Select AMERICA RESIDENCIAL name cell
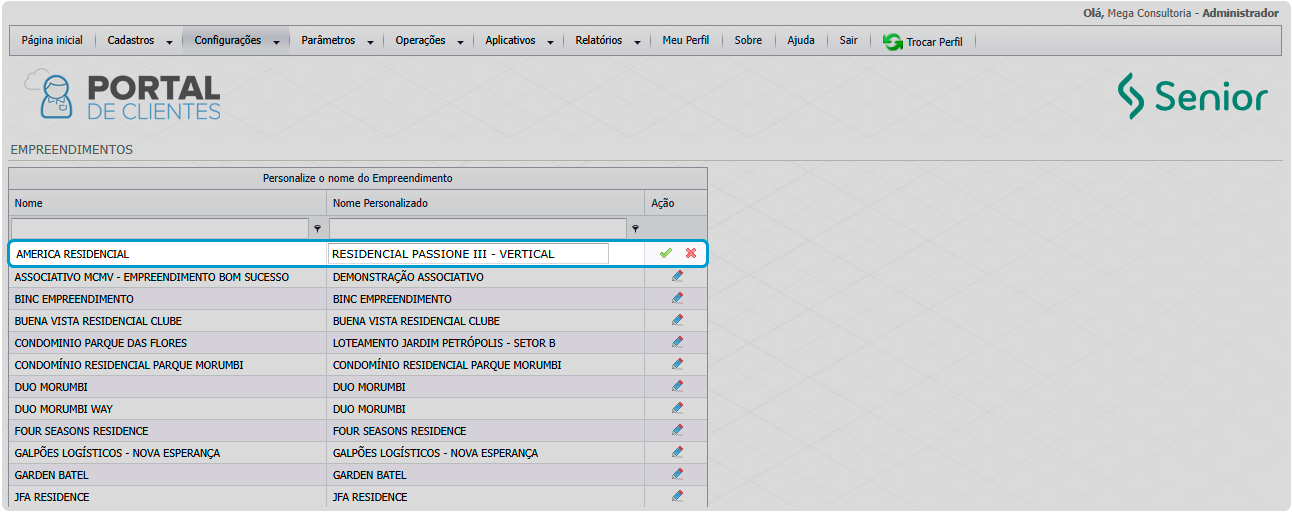 coord(168,254)
